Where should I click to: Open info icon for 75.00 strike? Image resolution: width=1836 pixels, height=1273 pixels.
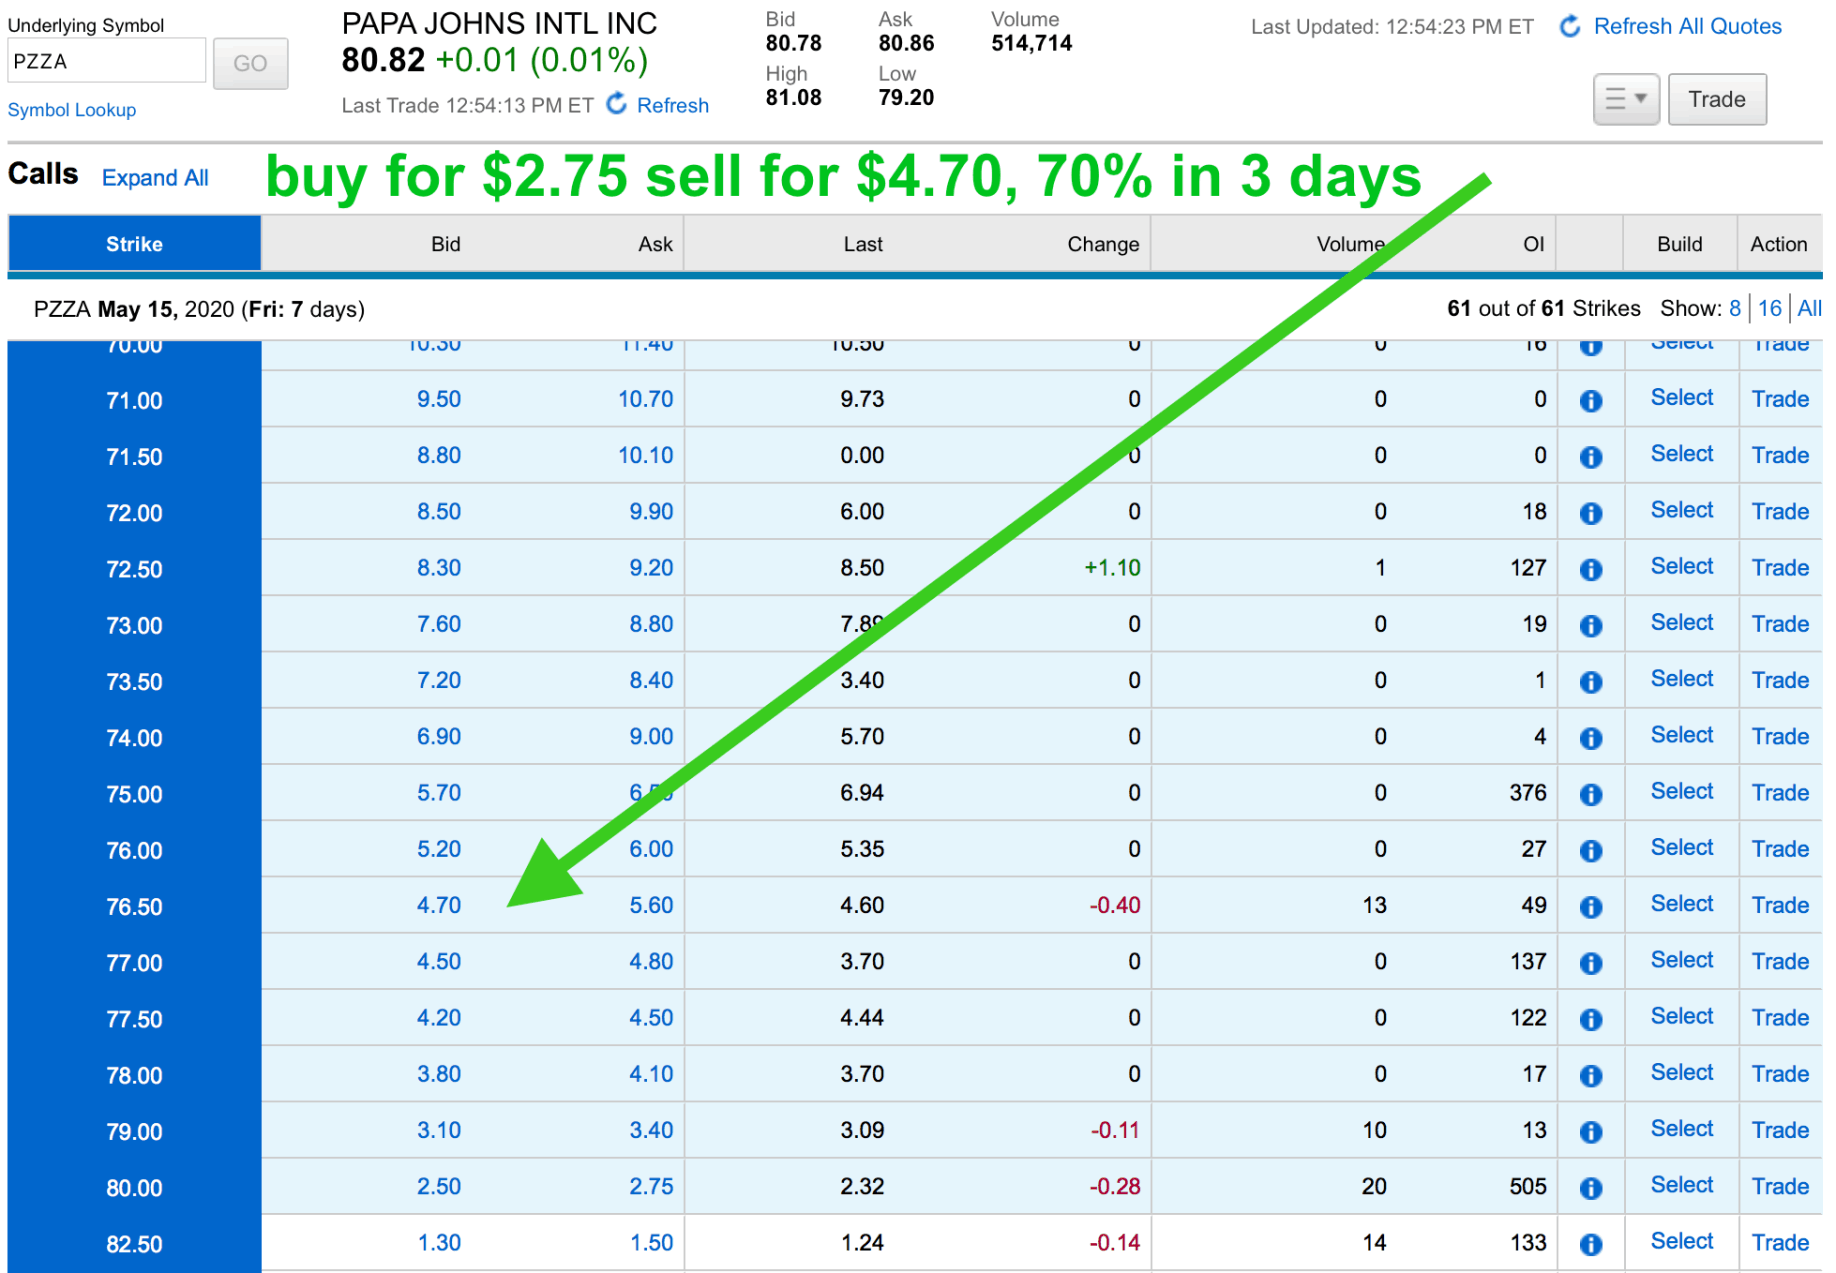(1591, 794)
